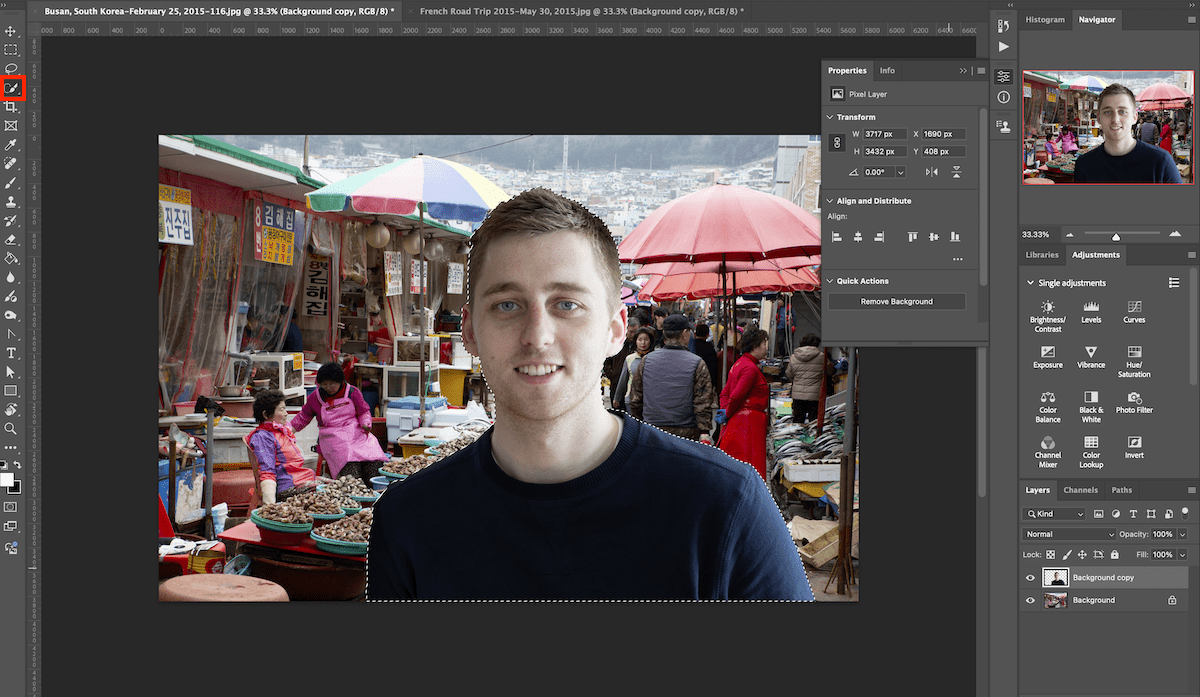Hide the Background copy layer
The image size is (1200, 697).
(x=1030, y=577)
